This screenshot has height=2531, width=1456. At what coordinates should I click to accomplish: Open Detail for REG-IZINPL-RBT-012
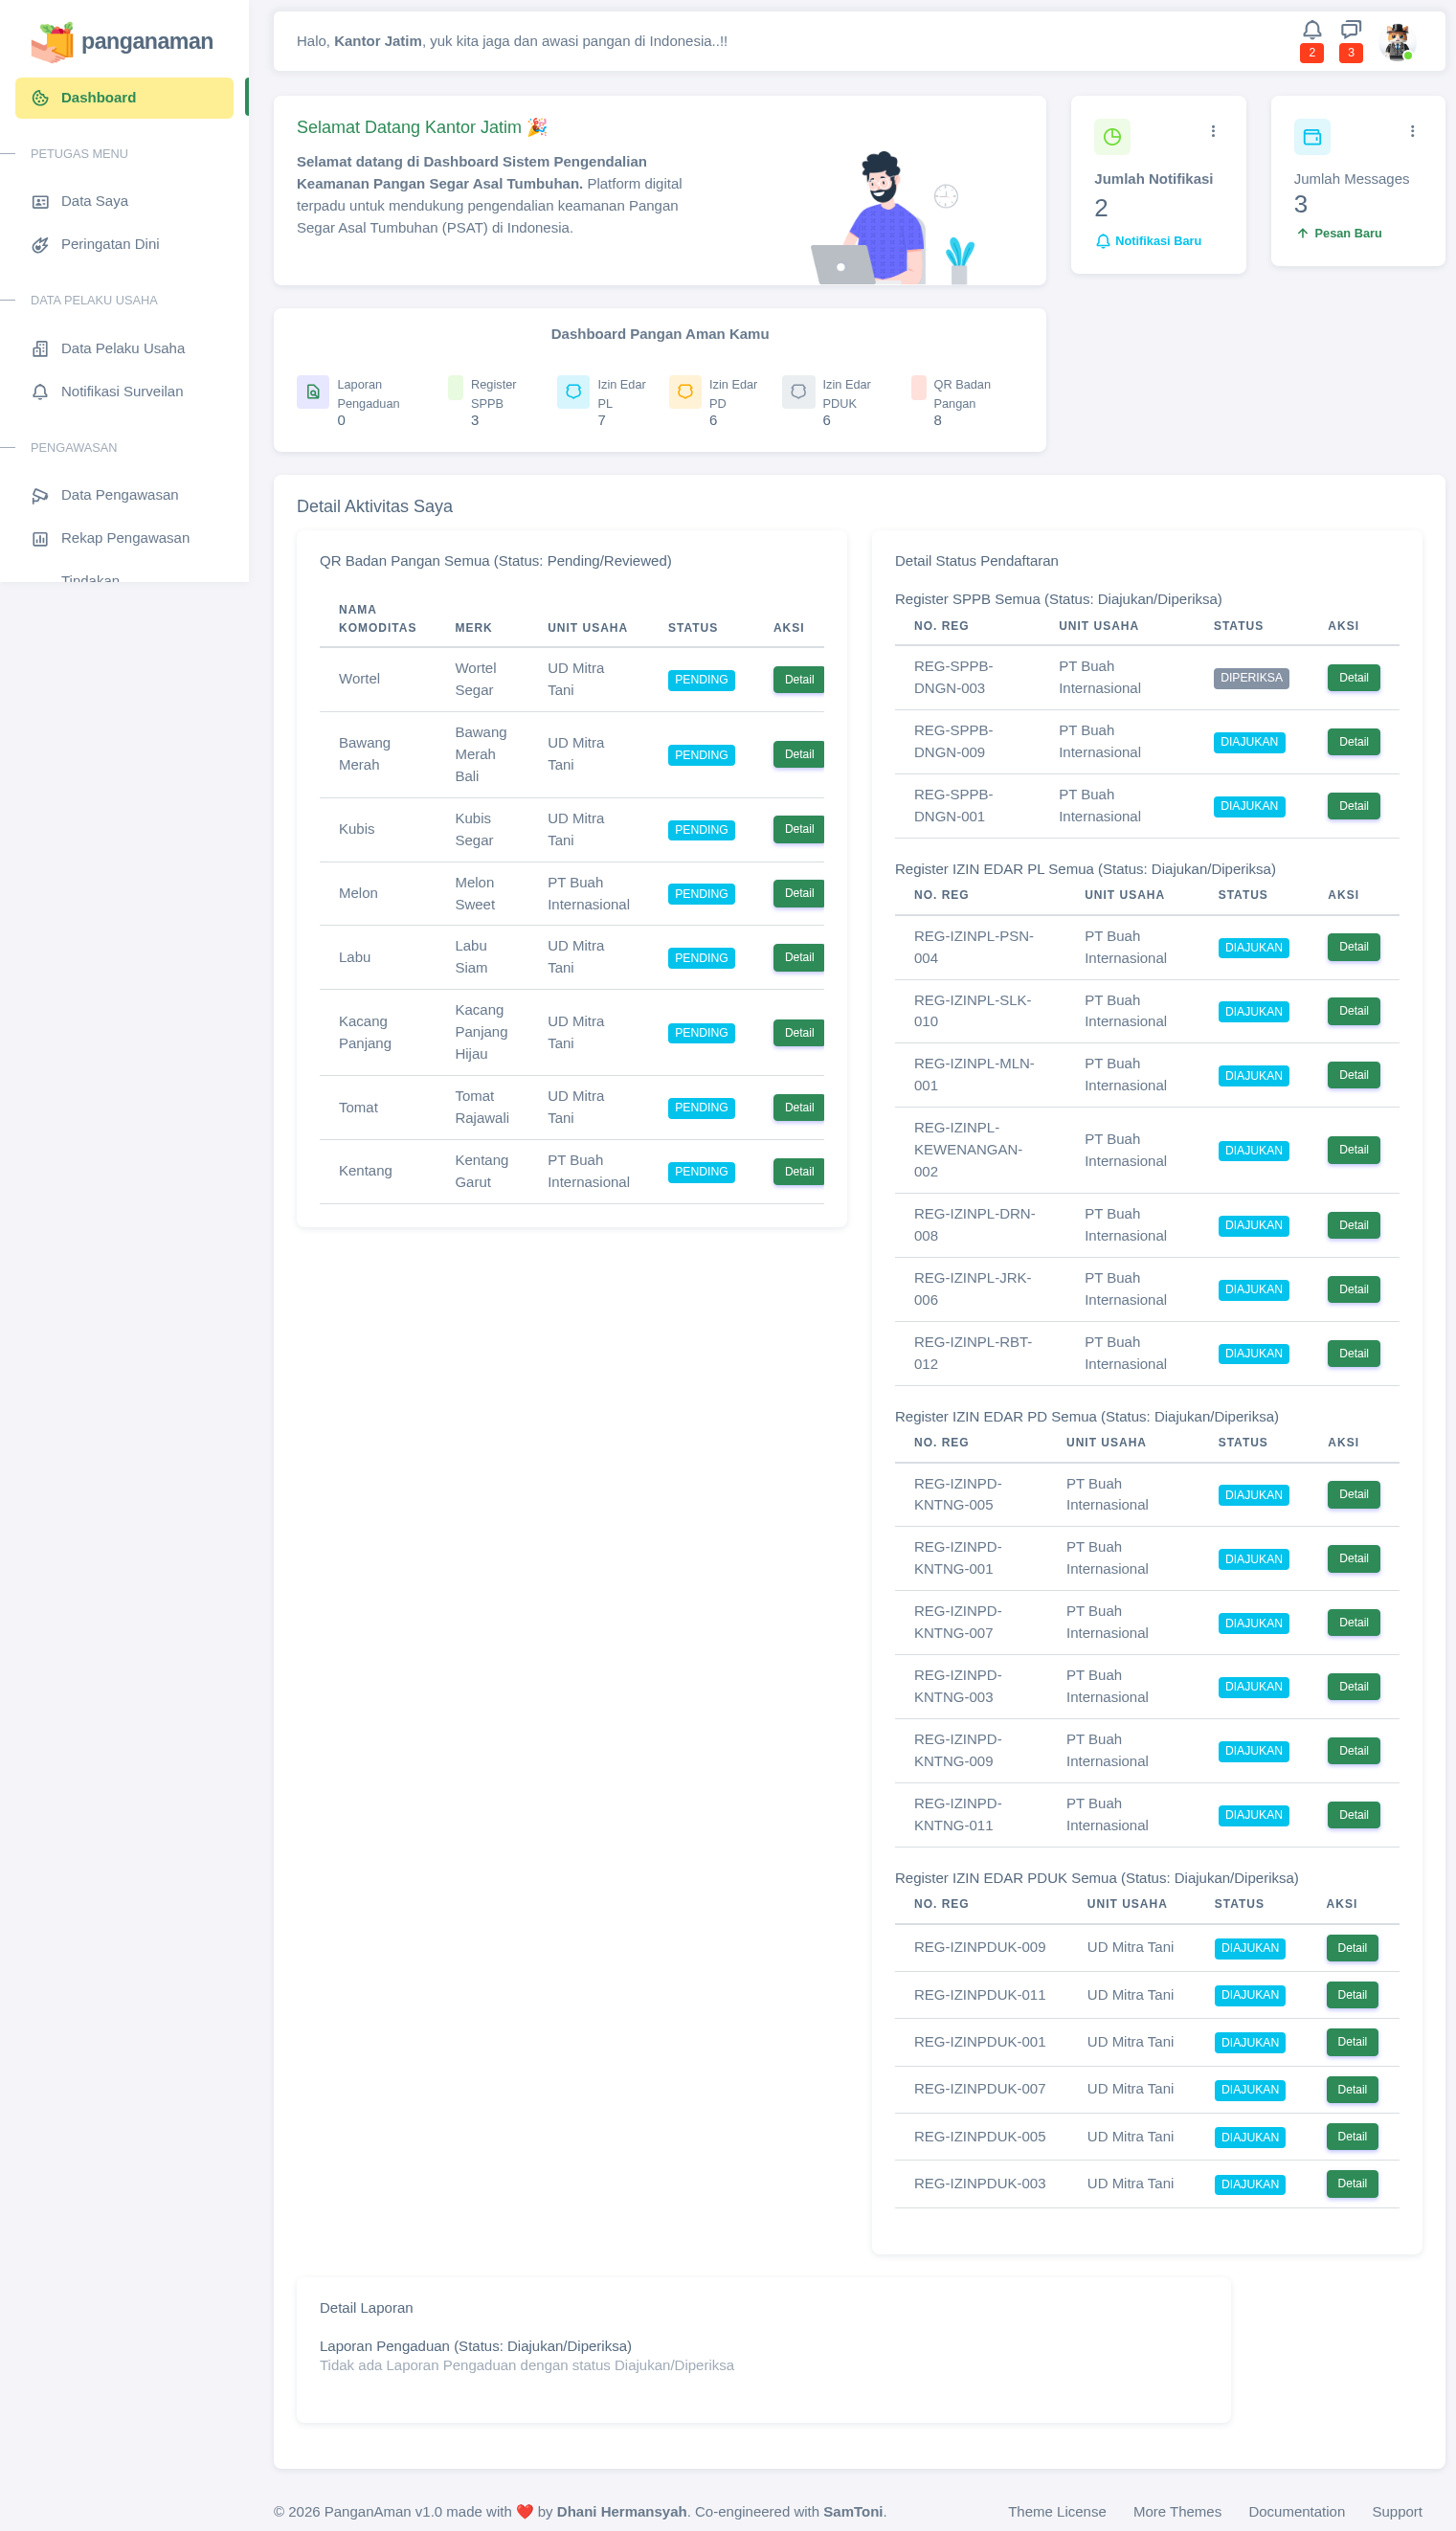click(1353, 1354)
